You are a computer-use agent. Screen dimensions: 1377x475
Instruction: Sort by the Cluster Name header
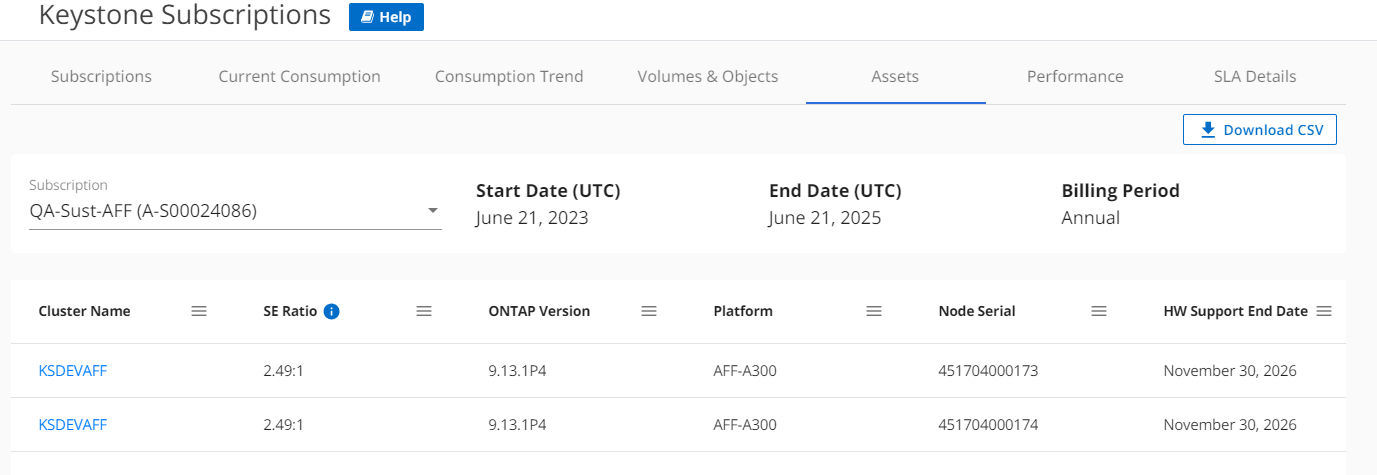[x=84, y=311]
